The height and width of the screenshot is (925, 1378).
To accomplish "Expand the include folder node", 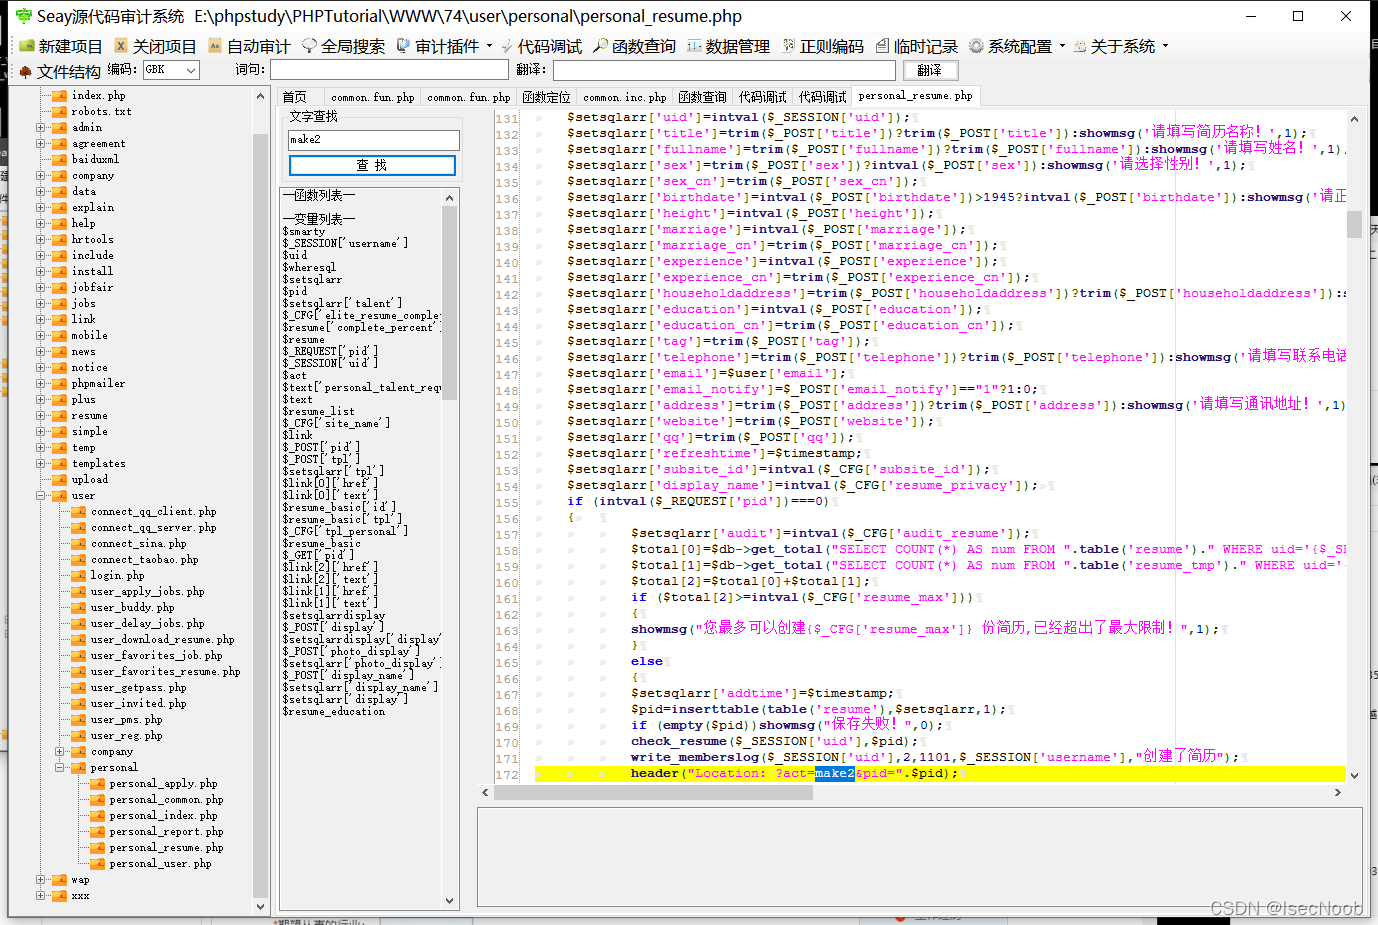I will pyautogui.click(x=41, y=256).
